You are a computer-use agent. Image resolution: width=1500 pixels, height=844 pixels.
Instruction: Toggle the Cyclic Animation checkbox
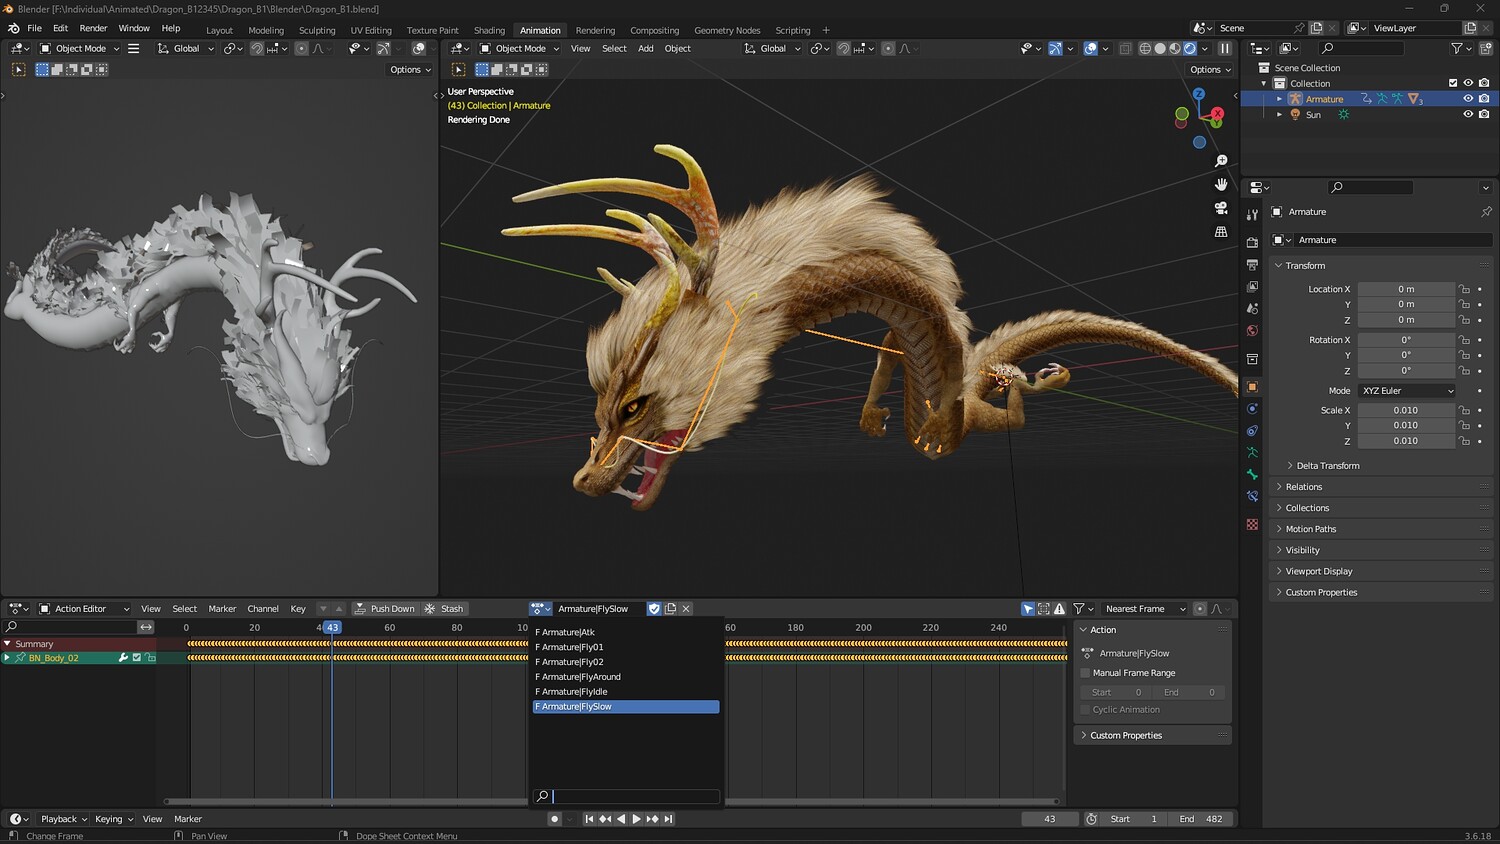[1085, 710]
